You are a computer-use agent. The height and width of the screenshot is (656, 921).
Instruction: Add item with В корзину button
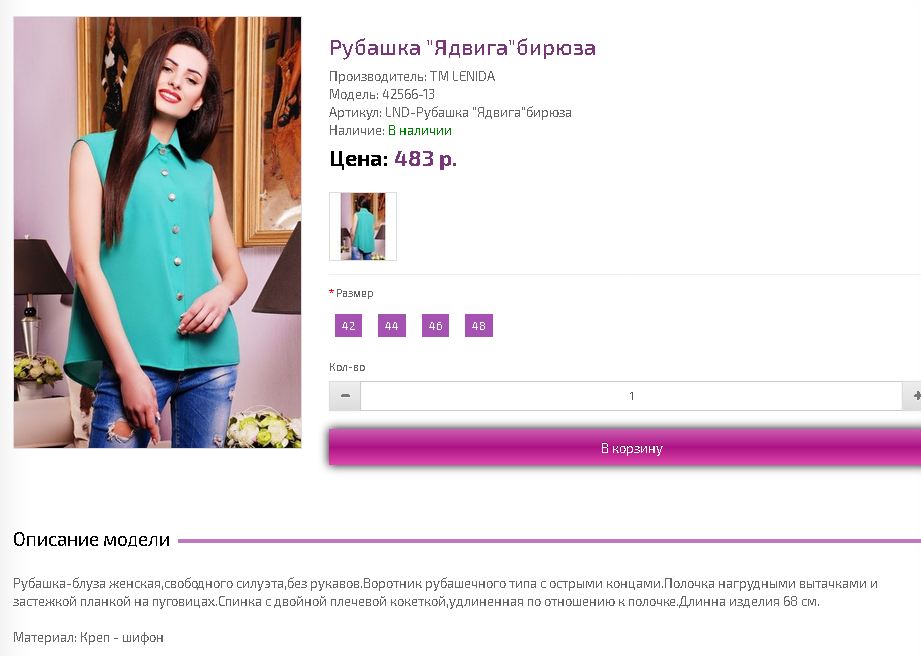pos(625,448)
